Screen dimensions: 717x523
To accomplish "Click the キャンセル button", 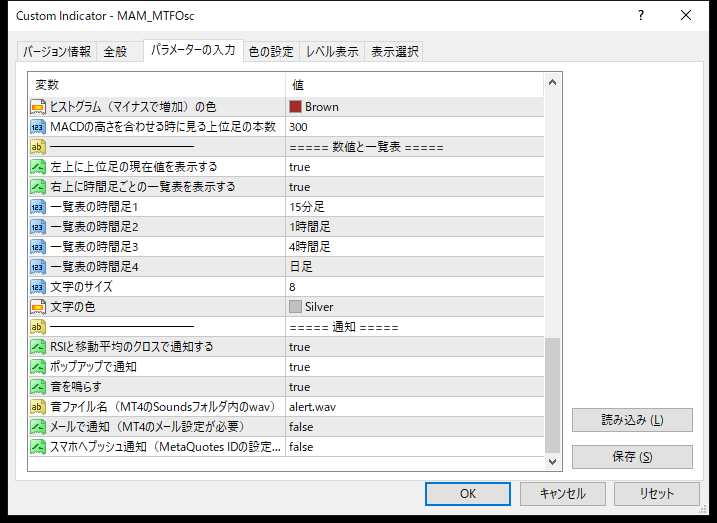I will pyautogui.click(x=562, y=494).
